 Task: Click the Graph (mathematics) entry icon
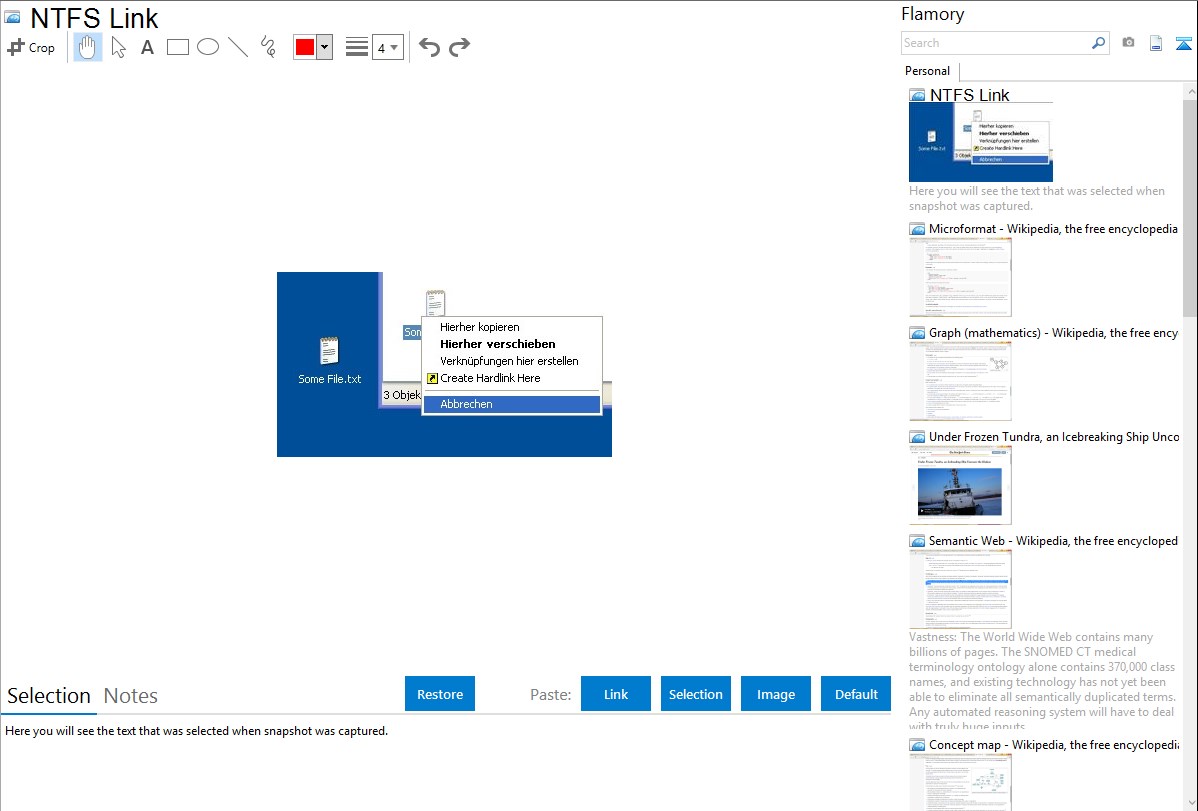point(918,333)
